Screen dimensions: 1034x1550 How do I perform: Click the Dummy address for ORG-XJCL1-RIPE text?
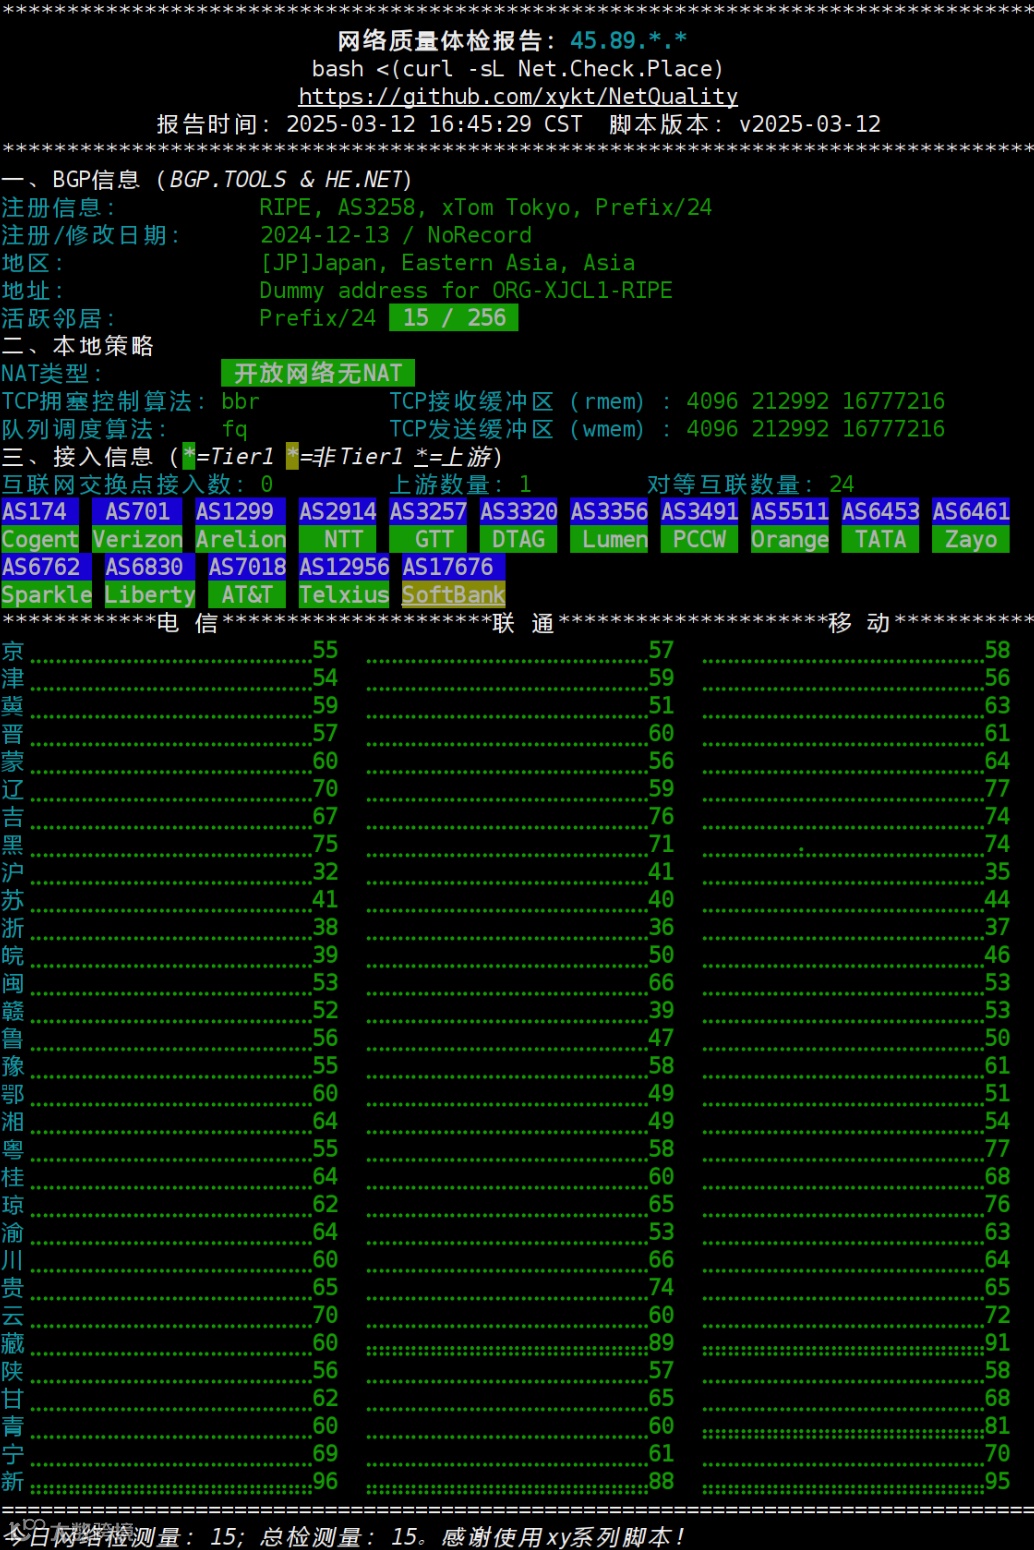coord(466,291)
